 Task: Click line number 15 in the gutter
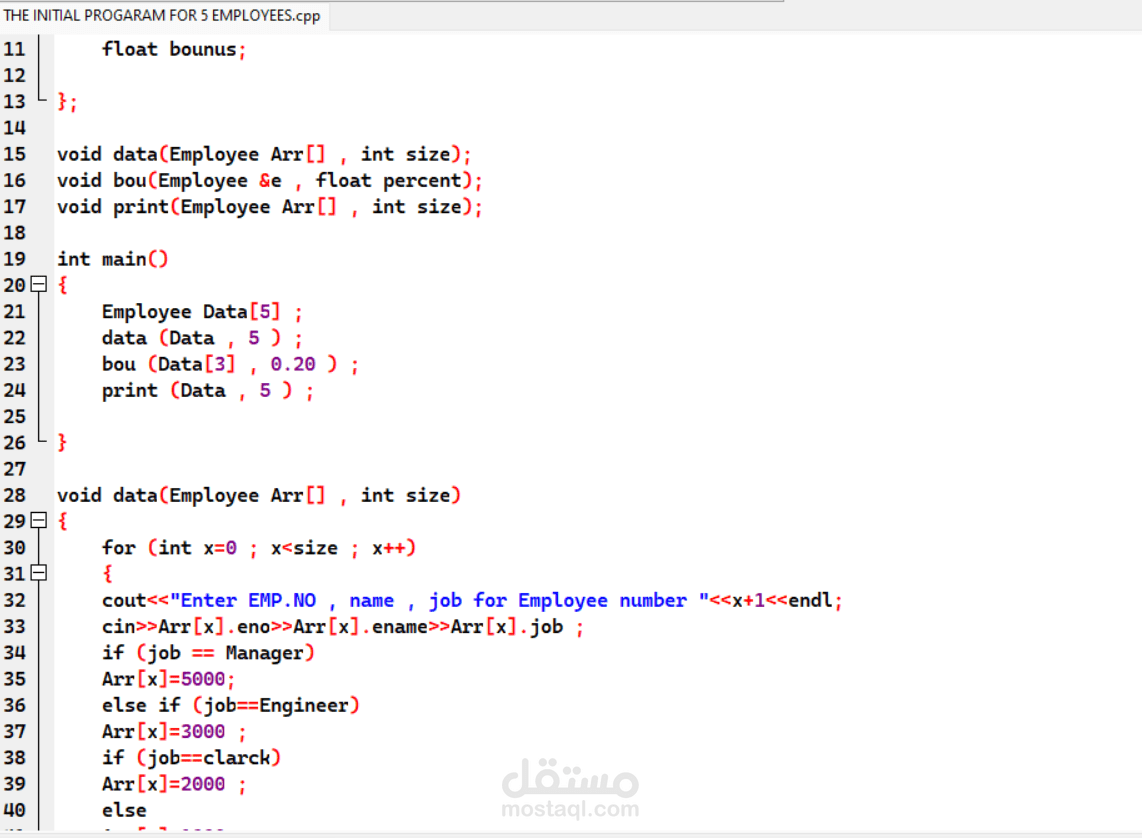point(15,154)
